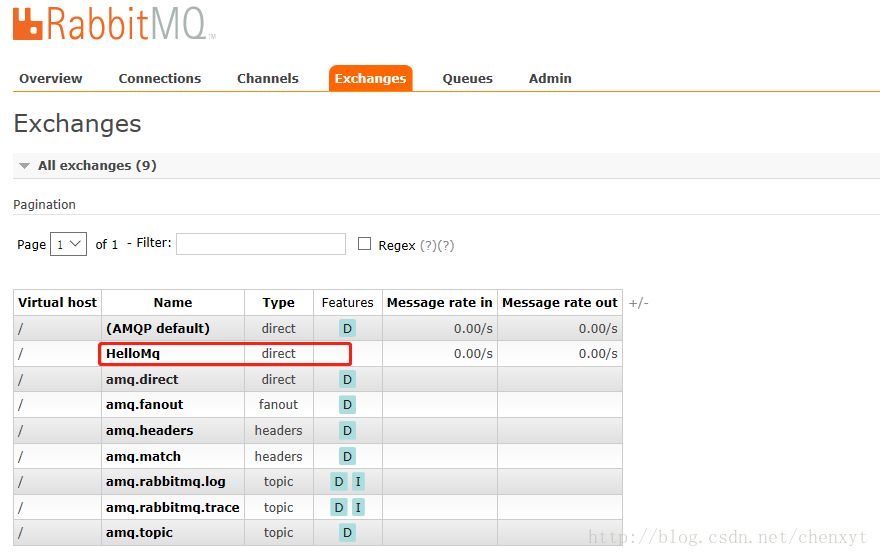This screenshot has width=880, height=557.
Task: Open the Overview tab
Action: point(51,79)
